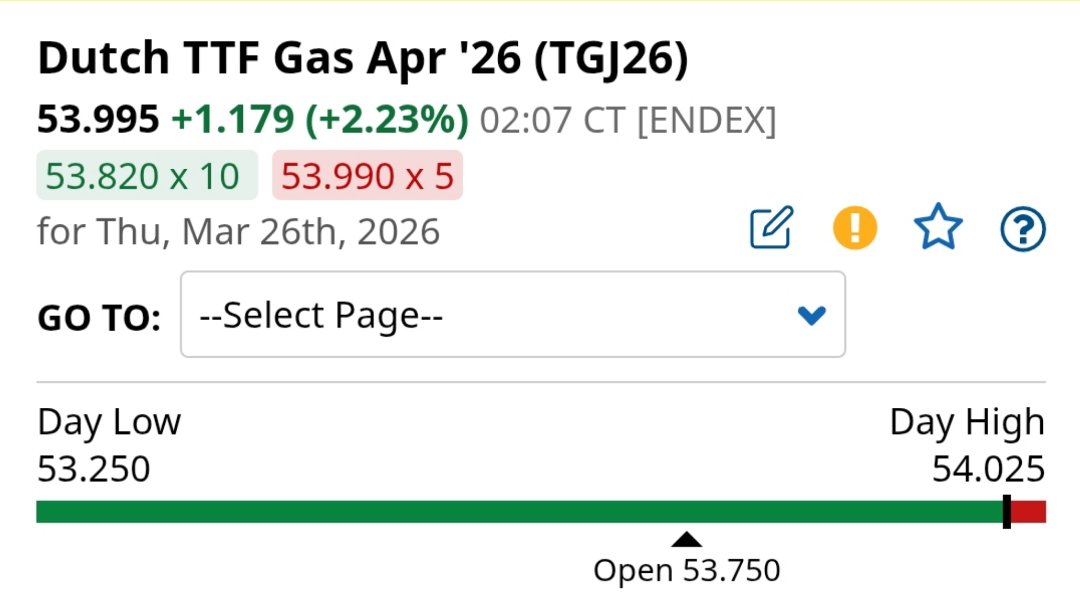Viewport: 1080px width, 599px height.
Task: Click the pencil edit notes icon
Action: coord(771,228)
